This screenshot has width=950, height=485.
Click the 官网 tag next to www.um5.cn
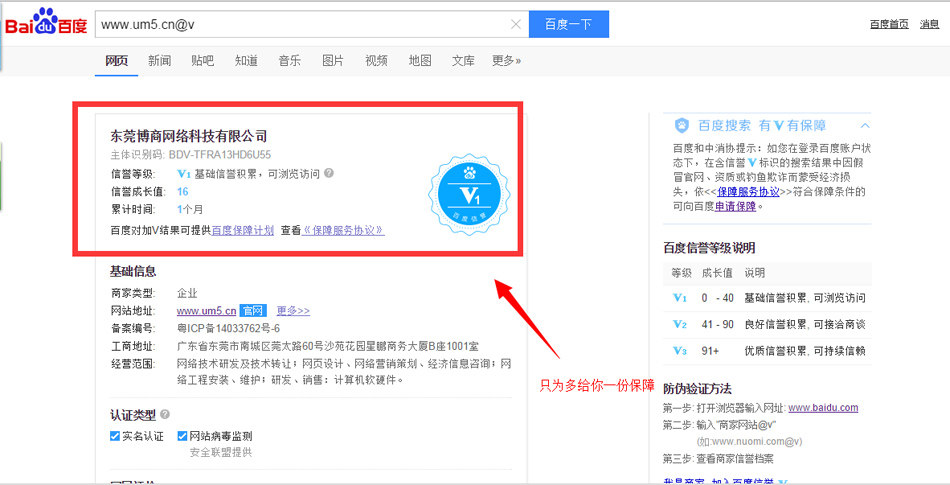point(253,311)
